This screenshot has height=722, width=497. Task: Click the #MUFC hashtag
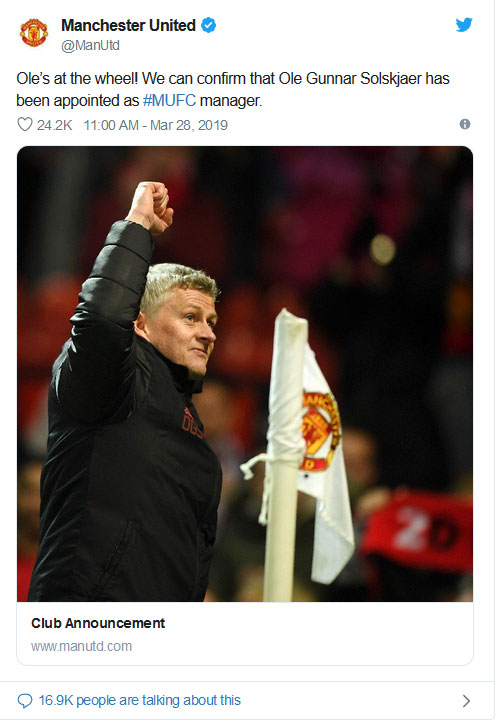169,100
